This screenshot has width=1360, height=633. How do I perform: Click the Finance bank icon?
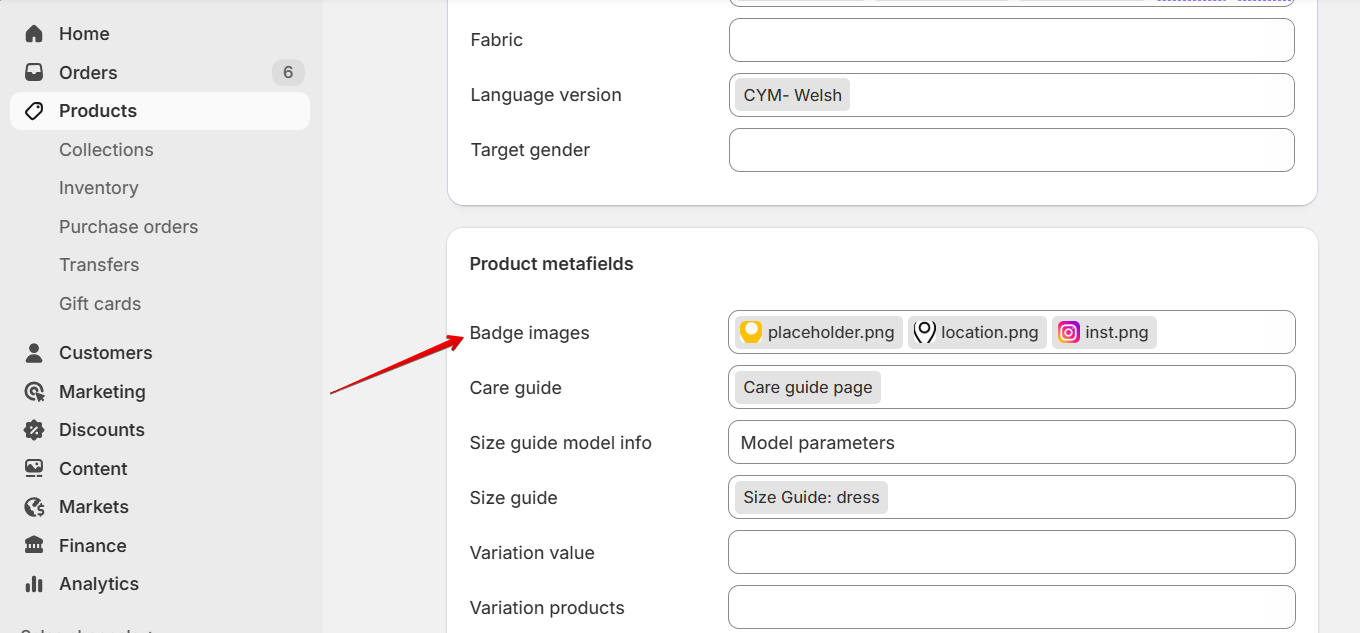point(34,546)
